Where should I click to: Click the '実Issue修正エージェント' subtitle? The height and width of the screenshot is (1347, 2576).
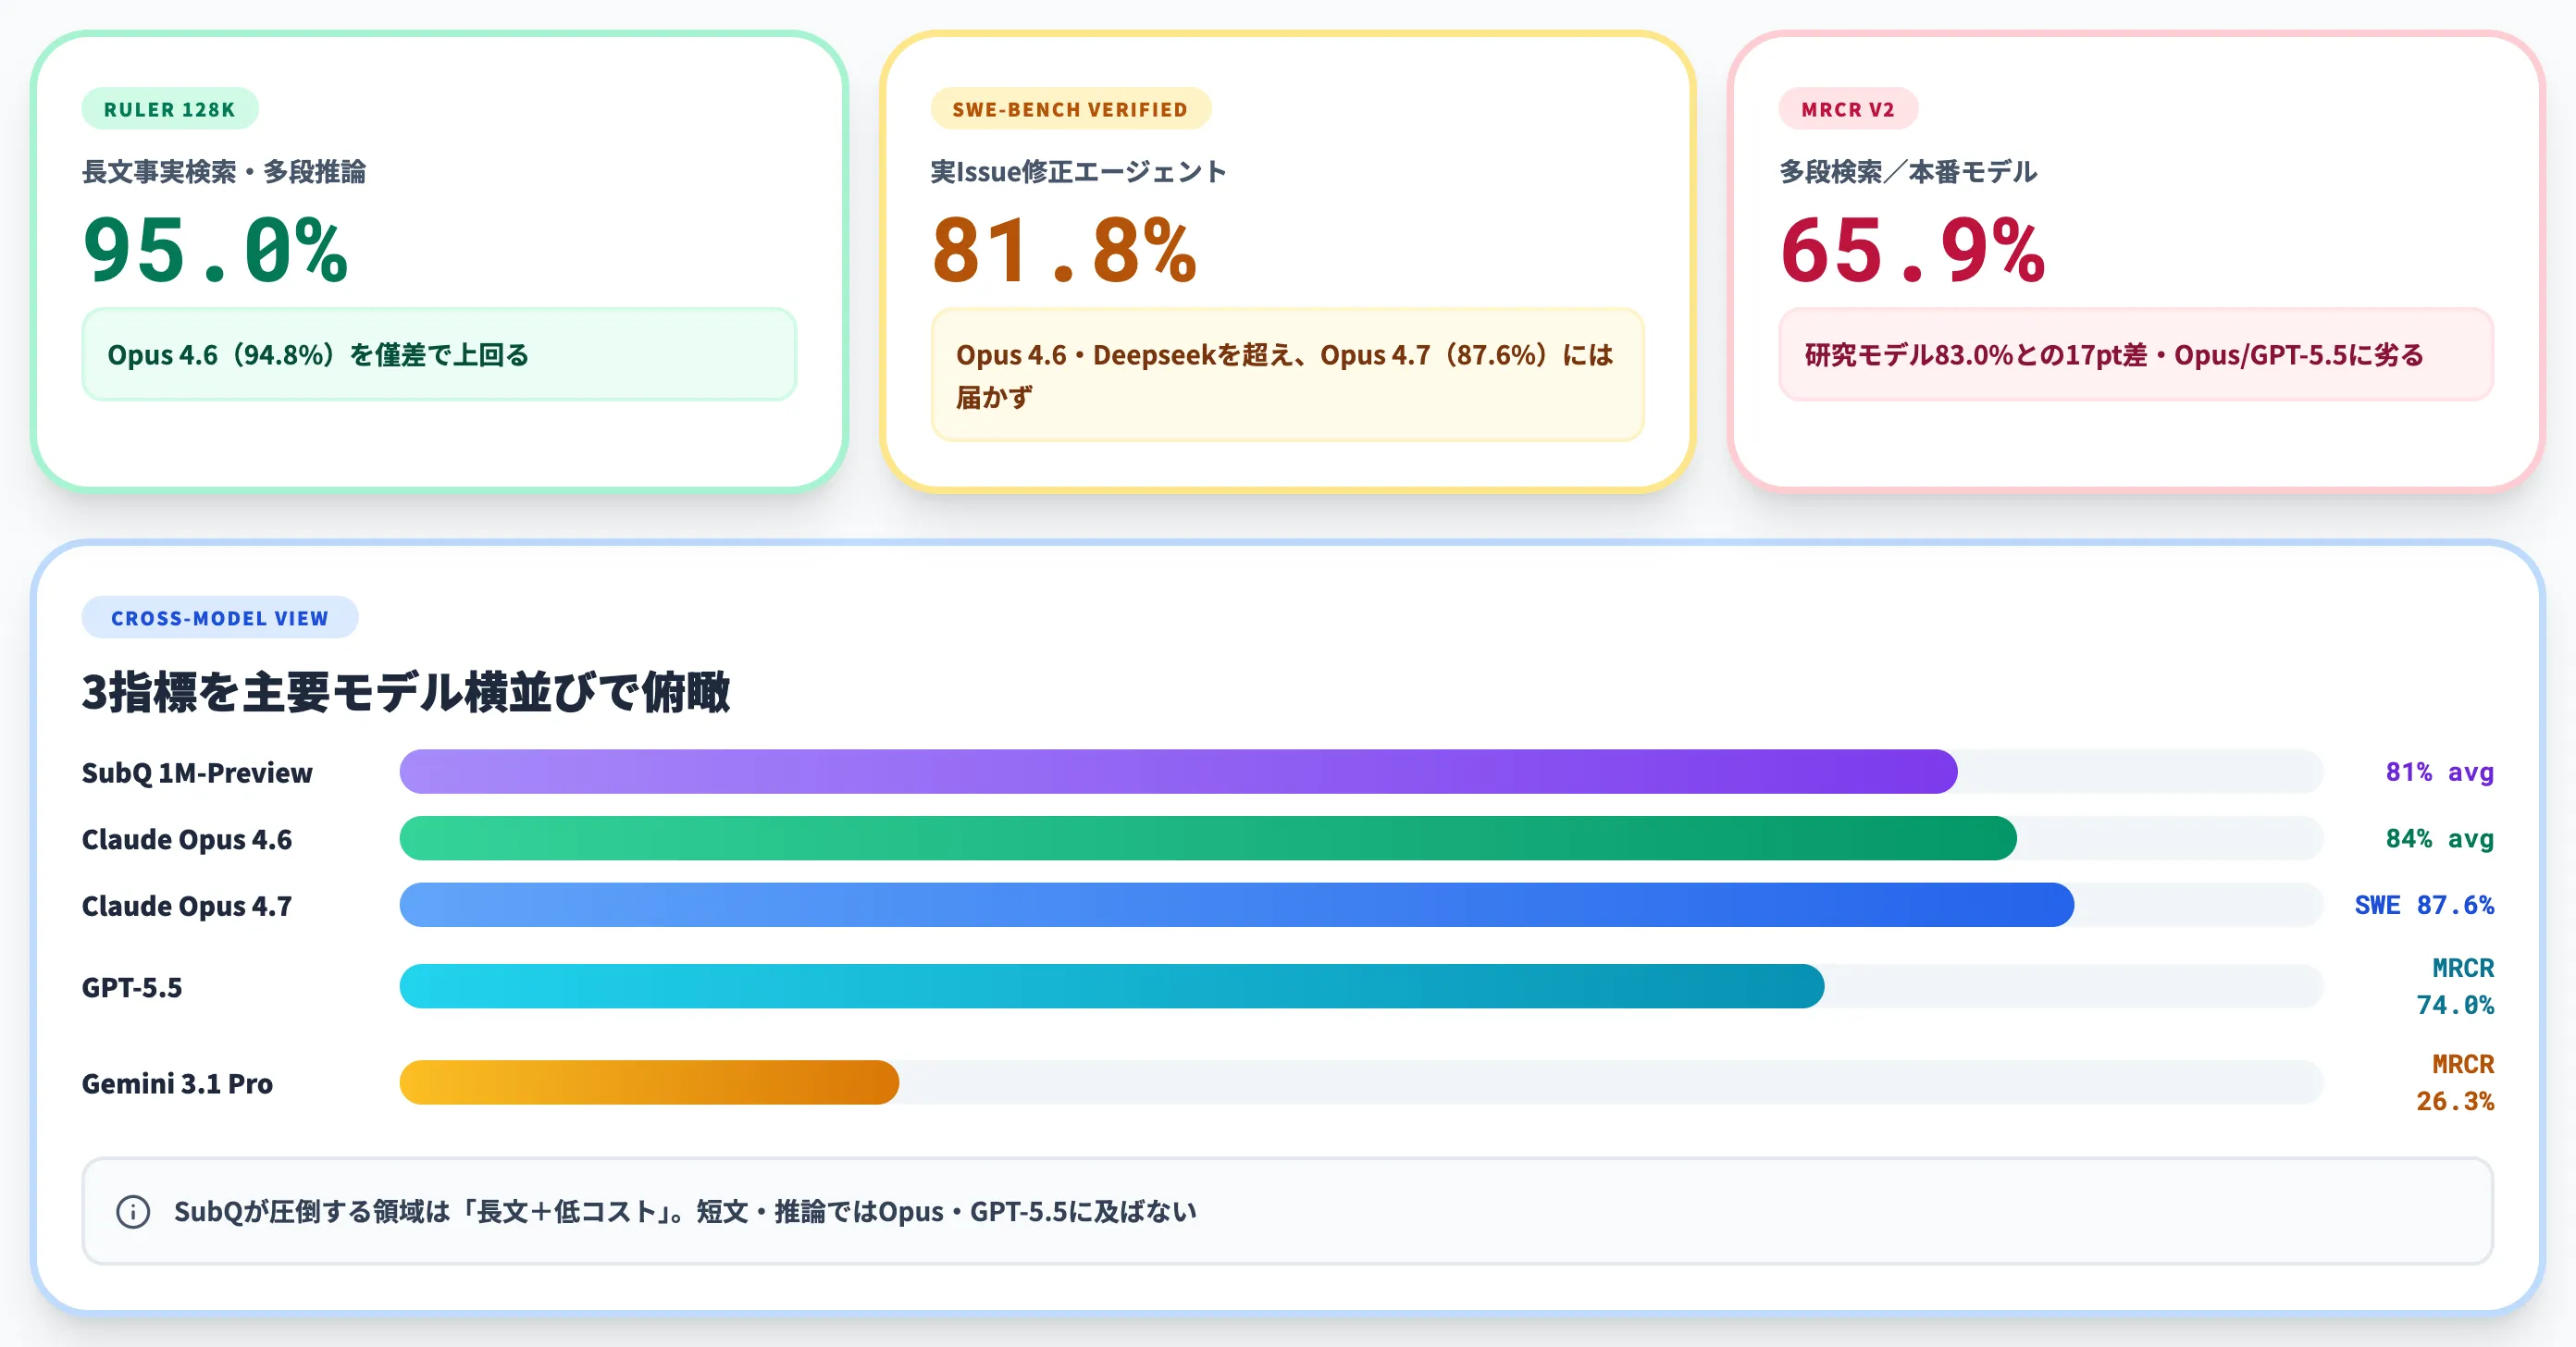point(1078,172)
